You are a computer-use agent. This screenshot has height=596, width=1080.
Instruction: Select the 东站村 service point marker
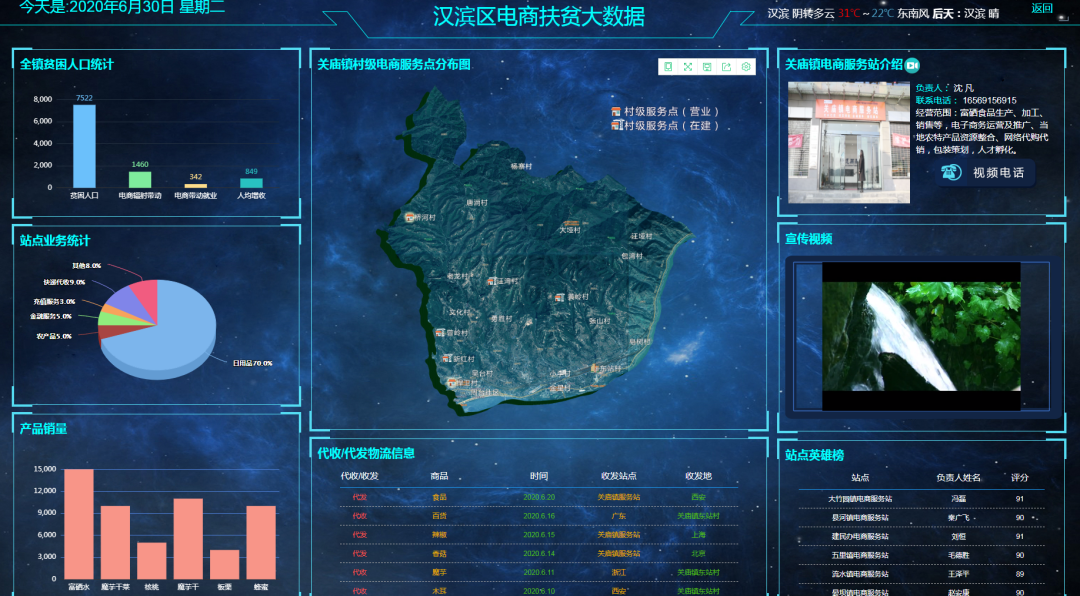[594, 369]
